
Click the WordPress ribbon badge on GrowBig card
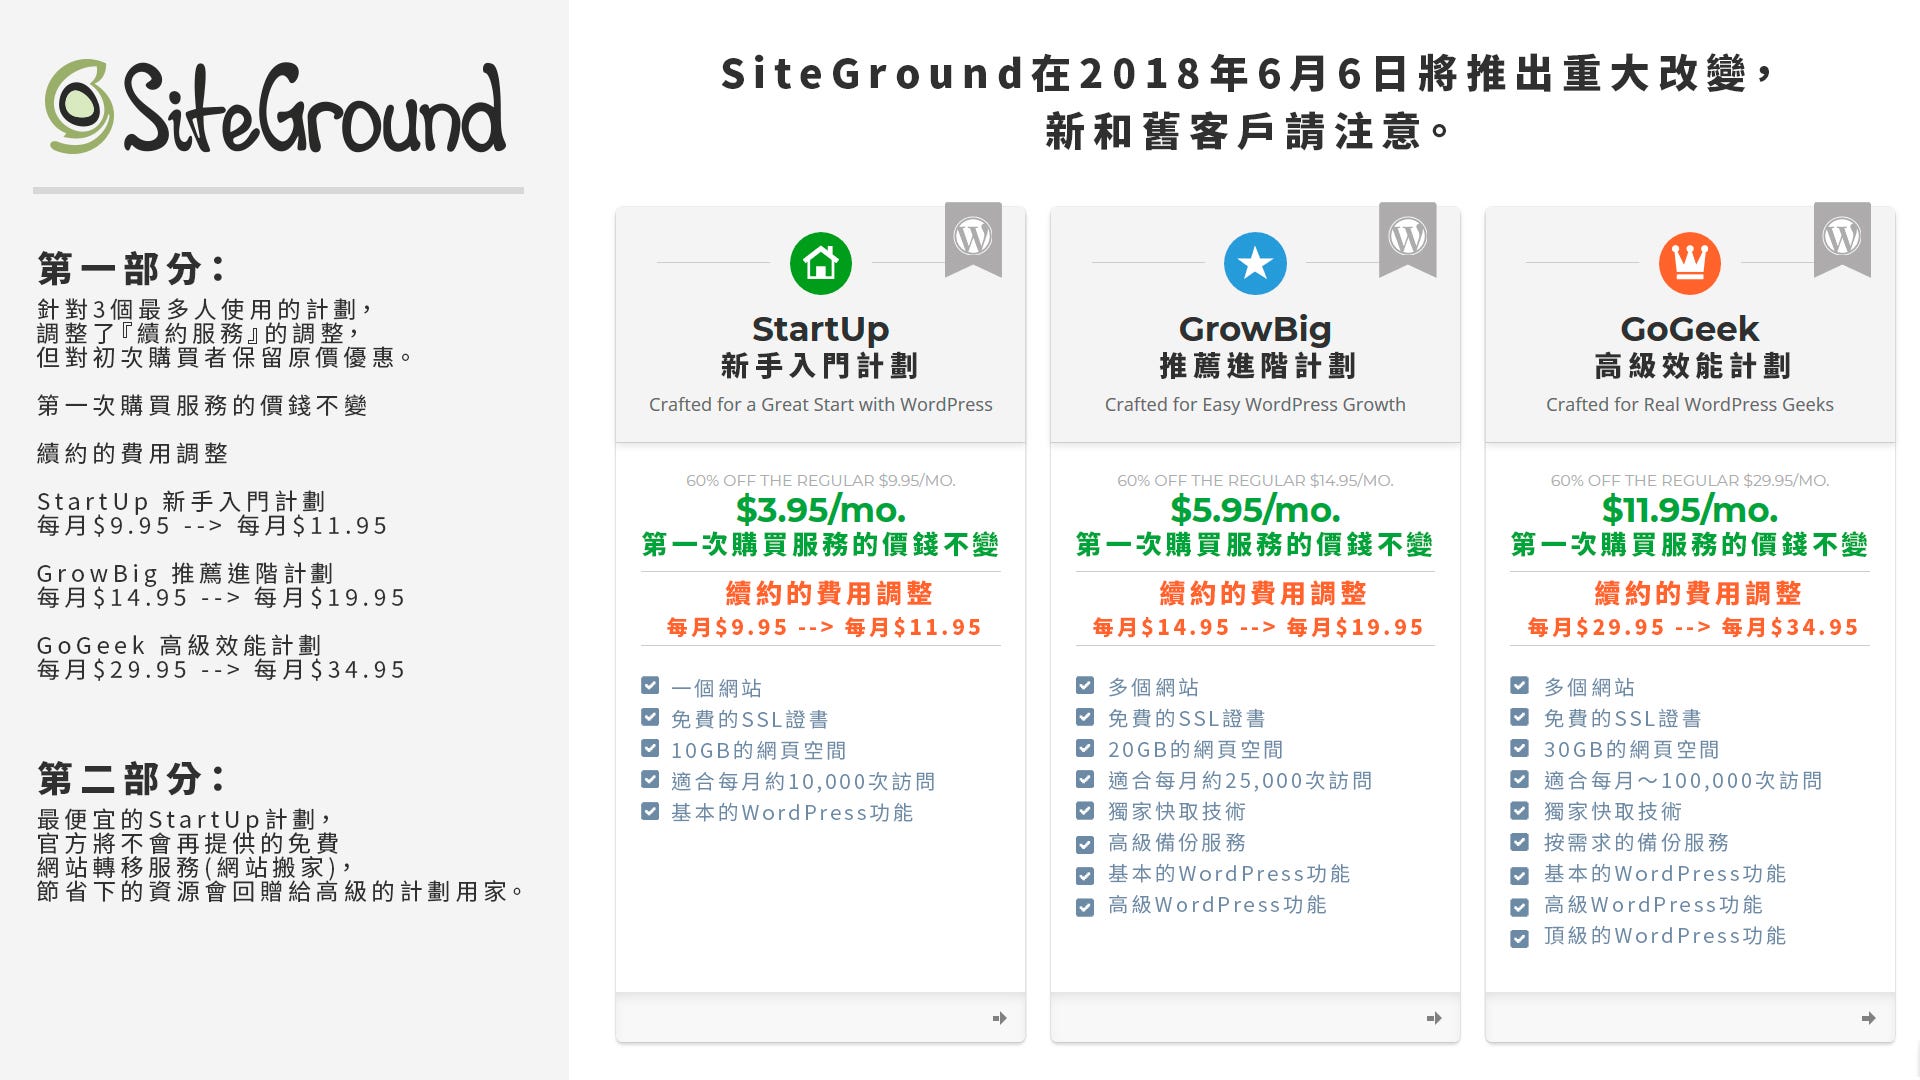click(1408, 239)
